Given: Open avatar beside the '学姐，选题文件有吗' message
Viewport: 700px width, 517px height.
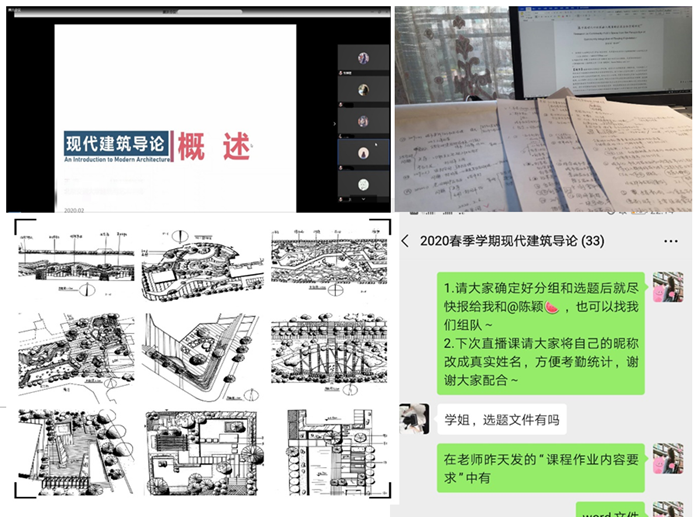Looking at the screenshot, I should (414, 419).
